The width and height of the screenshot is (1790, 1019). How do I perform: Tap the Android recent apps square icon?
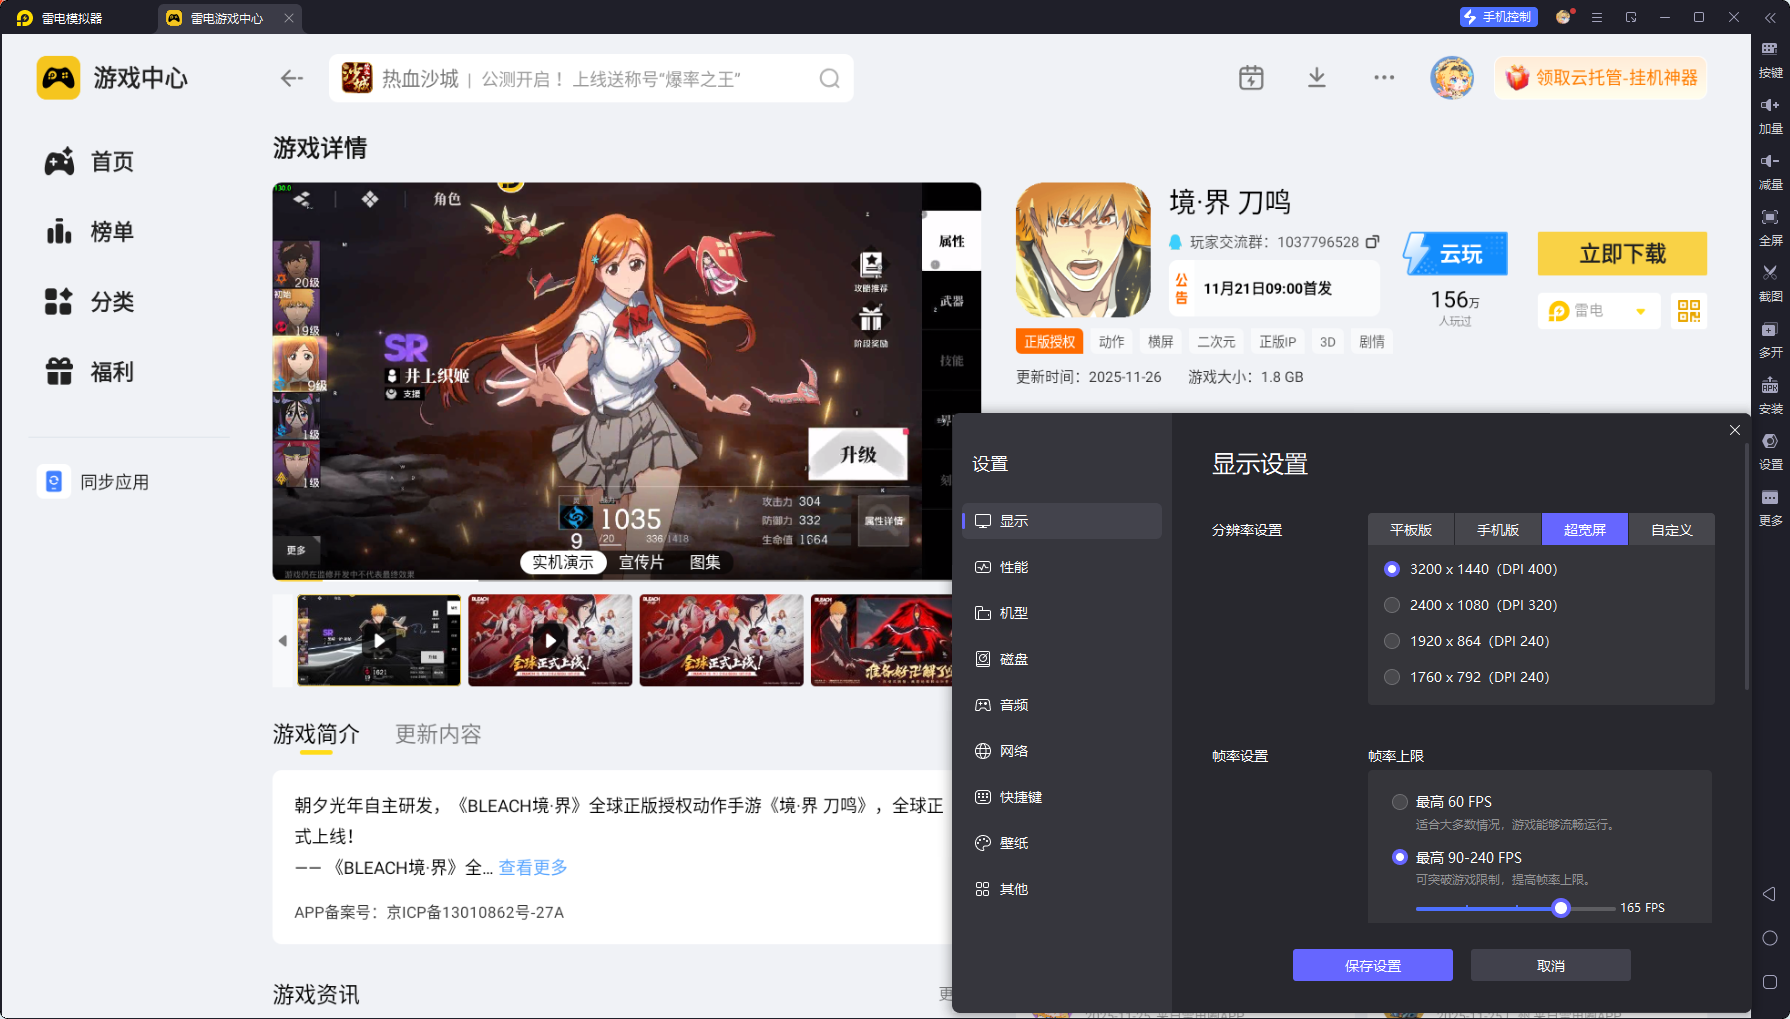[1769, 982]
